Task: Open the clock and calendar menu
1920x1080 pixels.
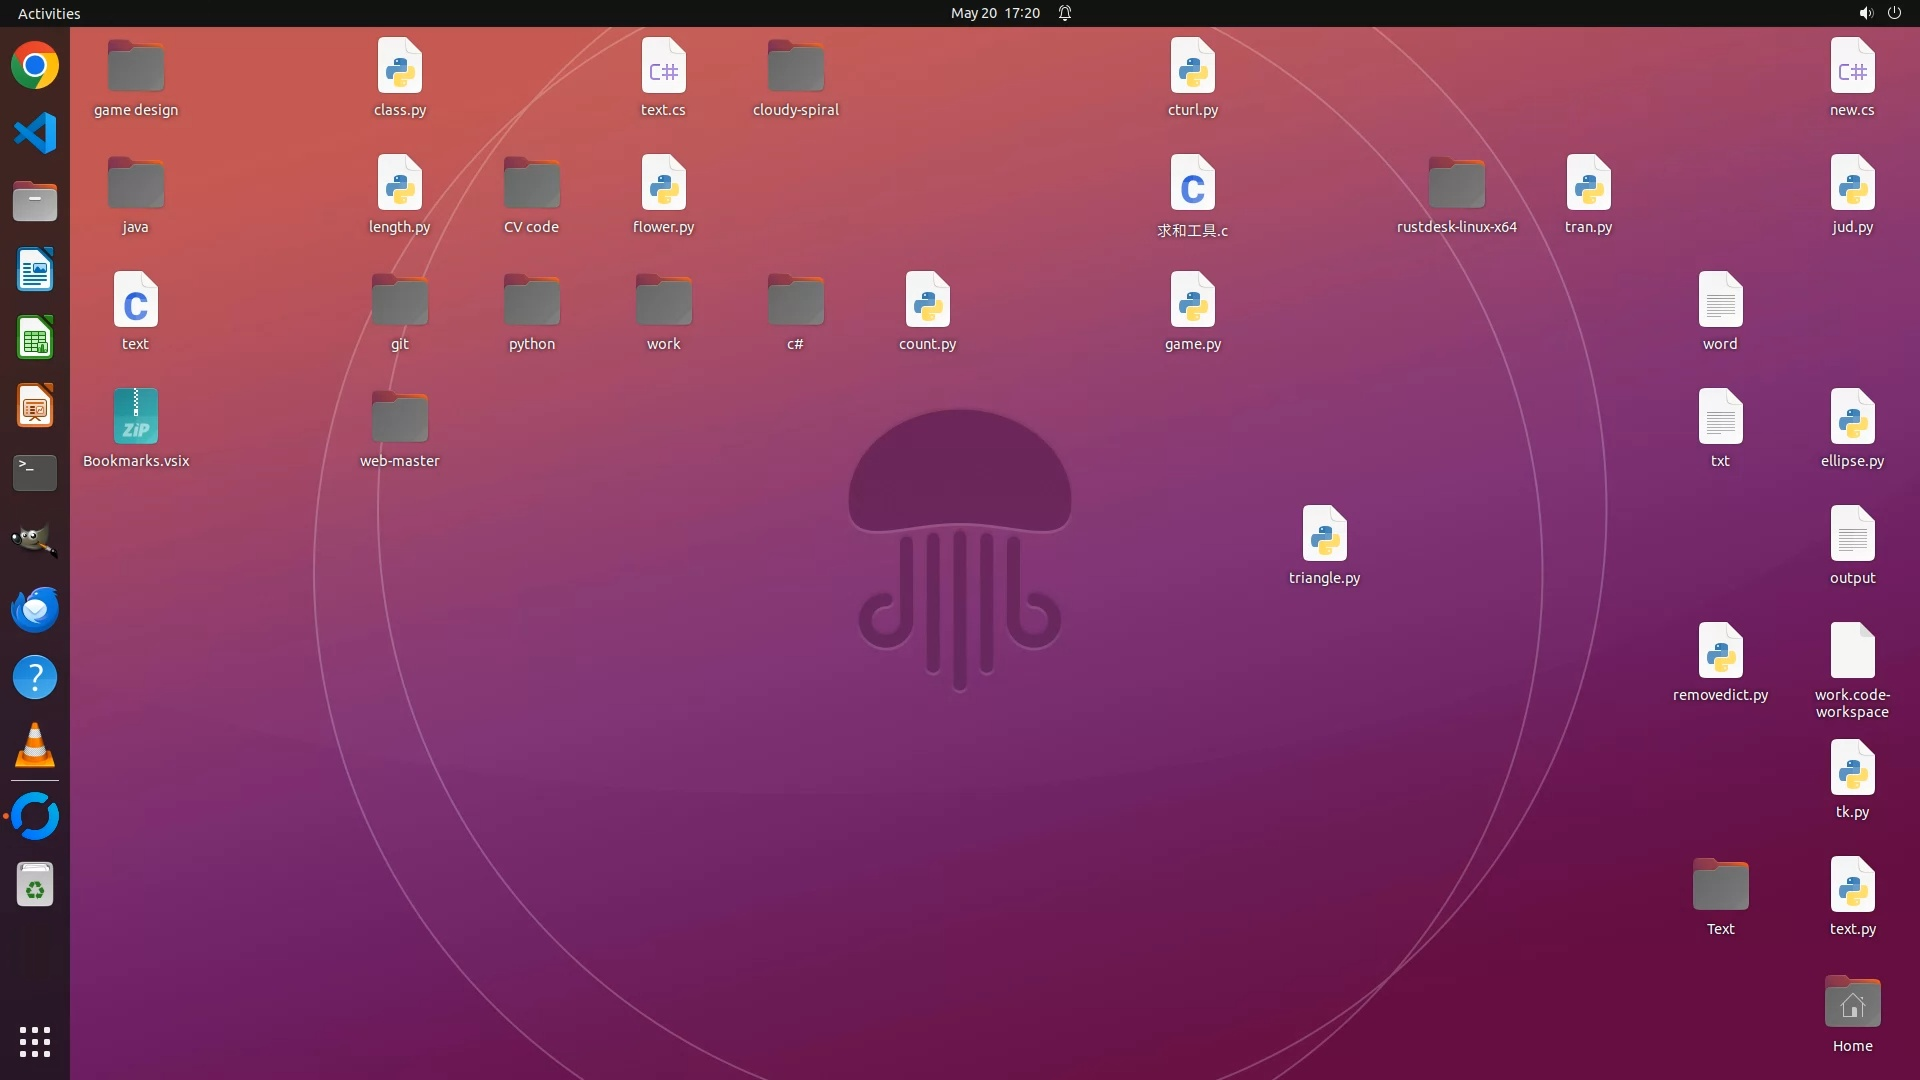Action: pos(994,13)
